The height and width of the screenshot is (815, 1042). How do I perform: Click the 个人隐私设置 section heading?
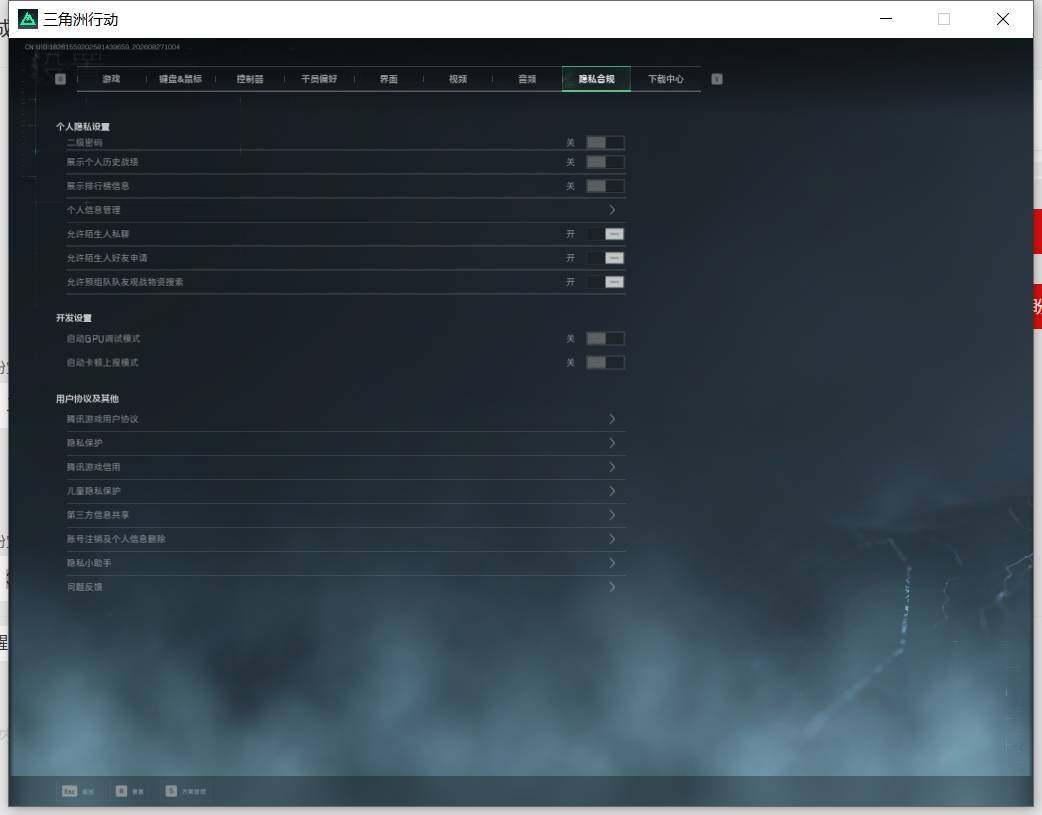pyautogui.click(x=83, y=126)
